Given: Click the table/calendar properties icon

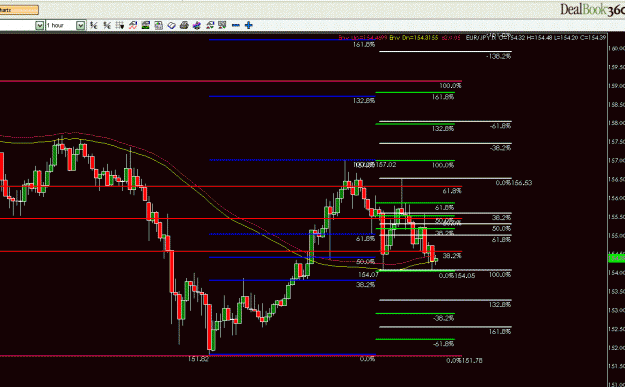Looking at the screenshot, I should (x=159, y=25).
